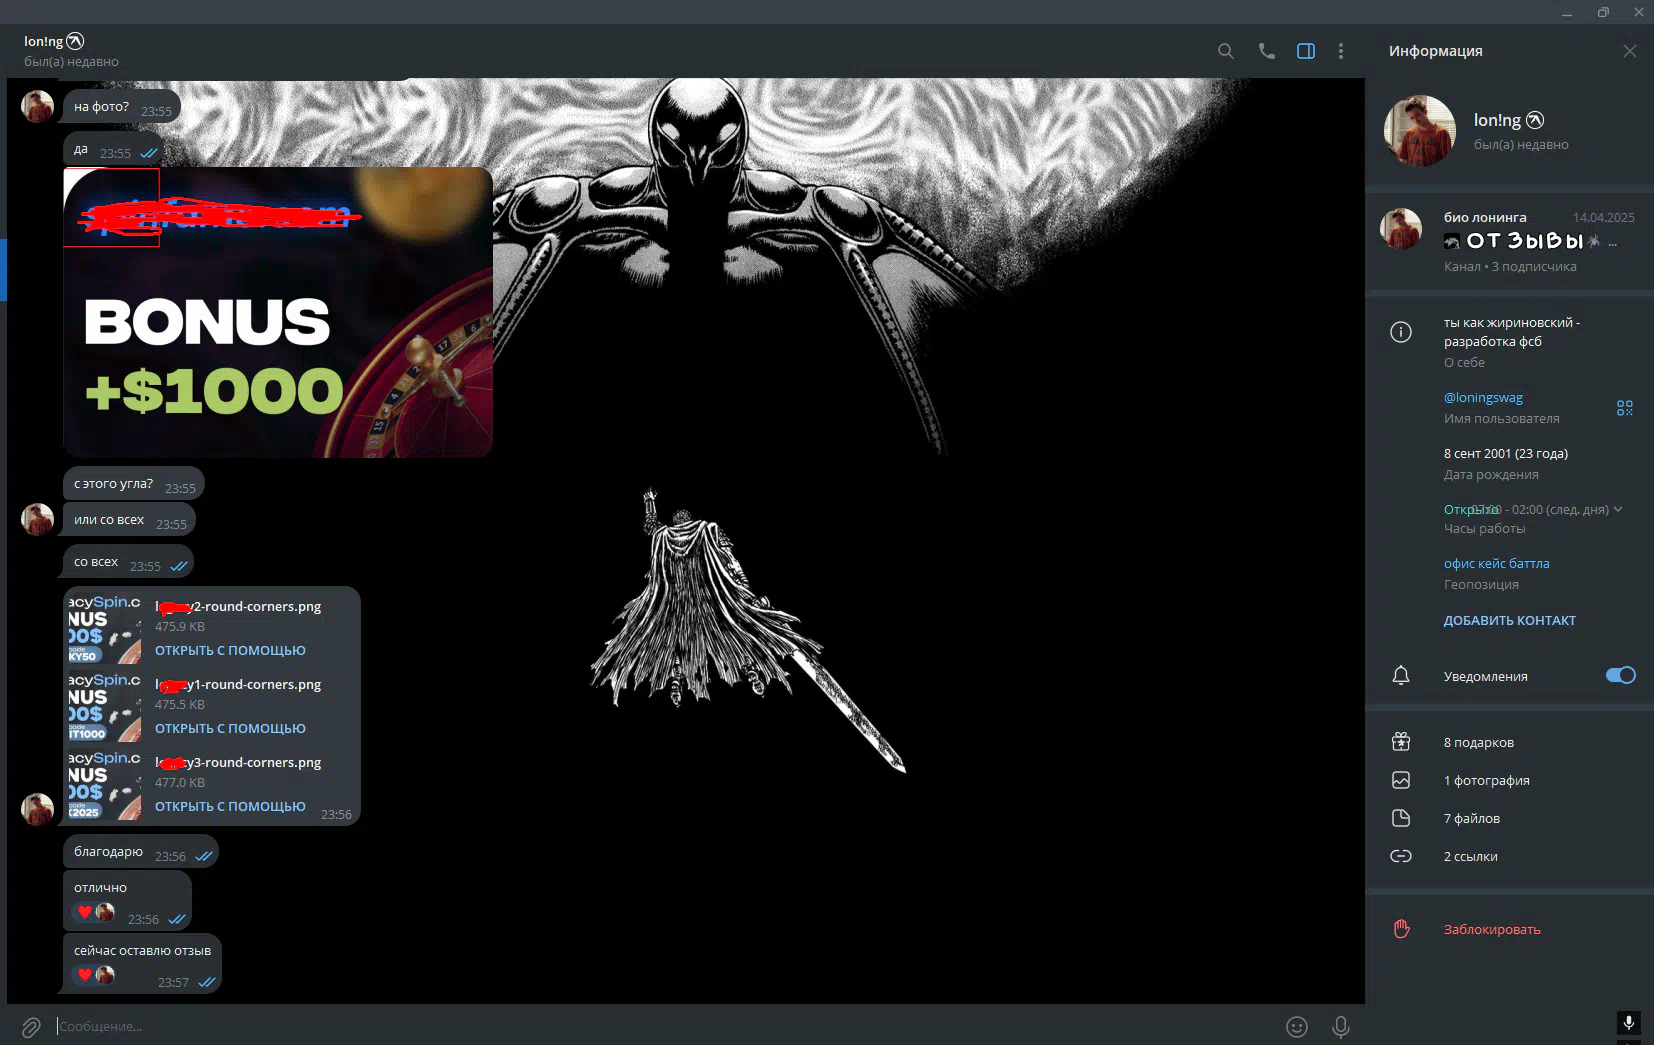The width and height of the screenshot is (1654, 1045).
Task: Click bio text ты как жириновский
Action: (1511, 332)
